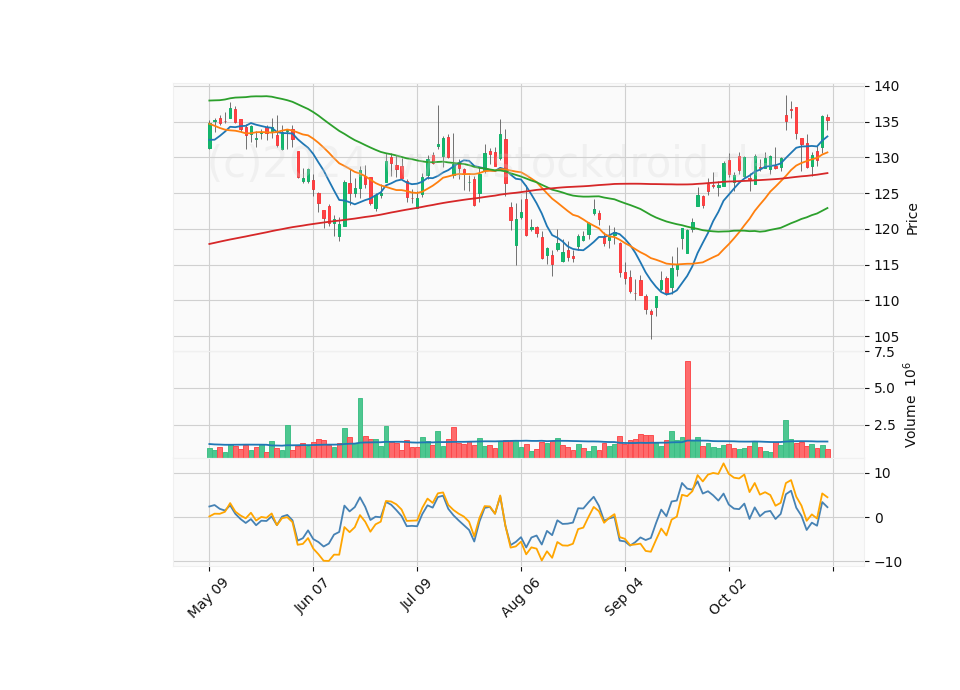
Task: Click the Jun 07 date label
Action: [x=312, y=596]
